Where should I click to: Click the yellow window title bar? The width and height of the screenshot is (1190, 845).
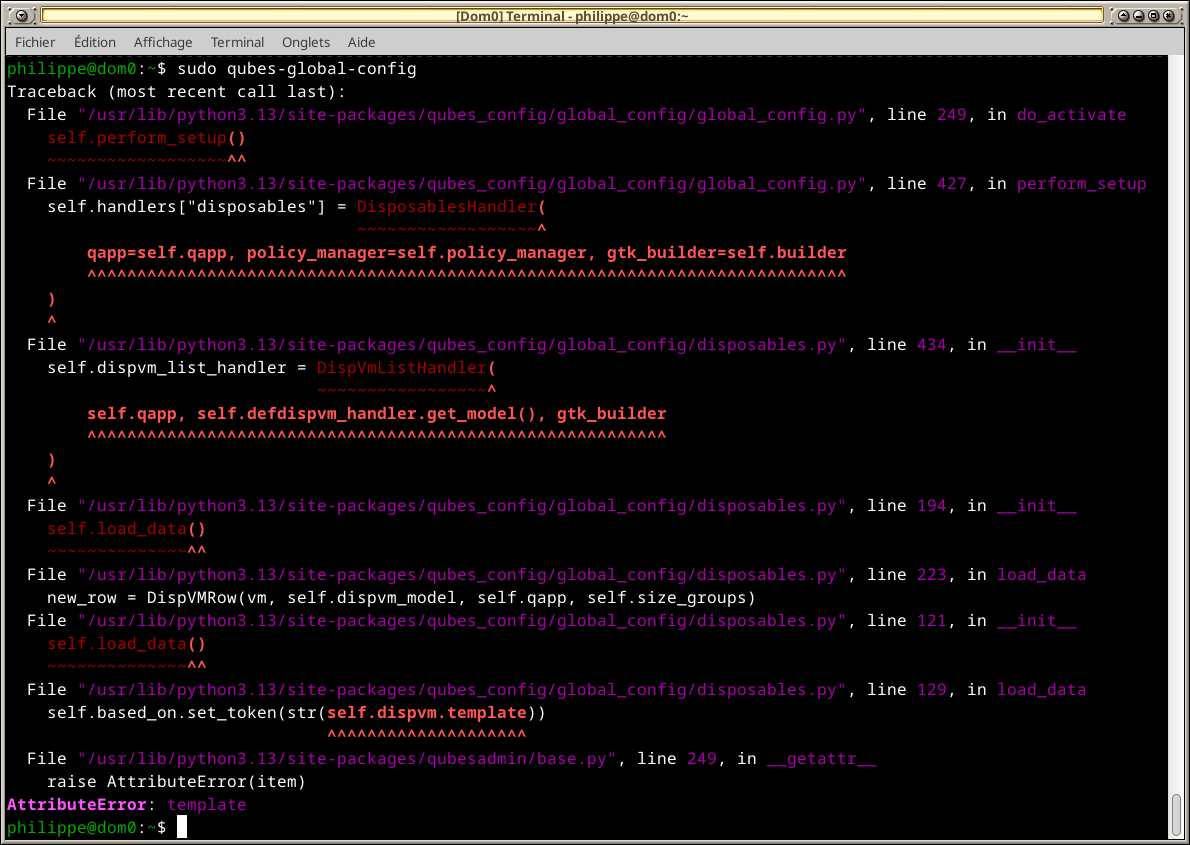pyautogui.click(x=572, y=16)
